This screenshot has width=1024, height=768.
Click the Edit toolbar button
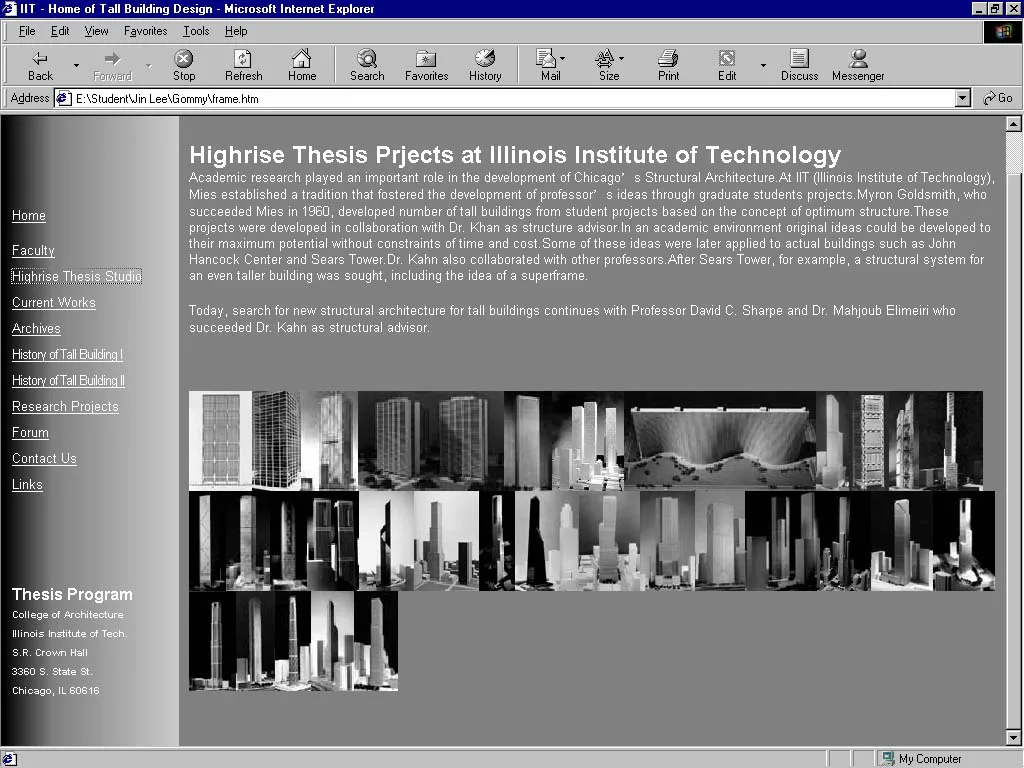point(727,65)
